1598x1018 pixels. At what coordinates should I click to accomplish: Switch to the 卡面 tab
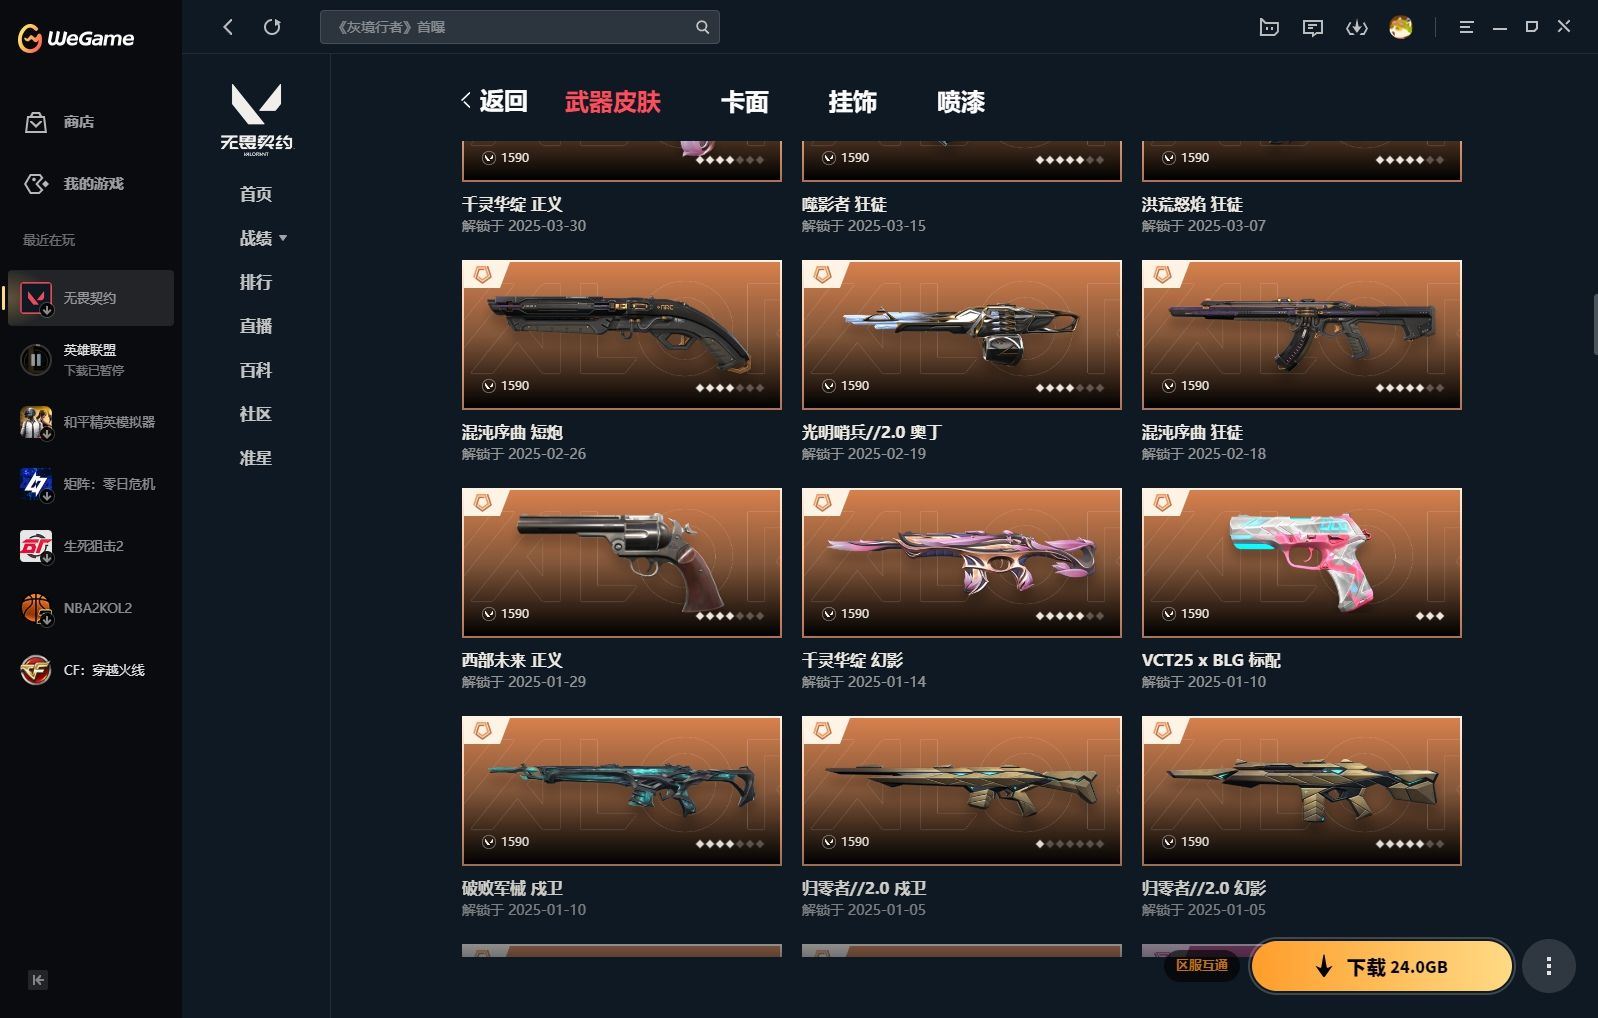click(745, 101)
